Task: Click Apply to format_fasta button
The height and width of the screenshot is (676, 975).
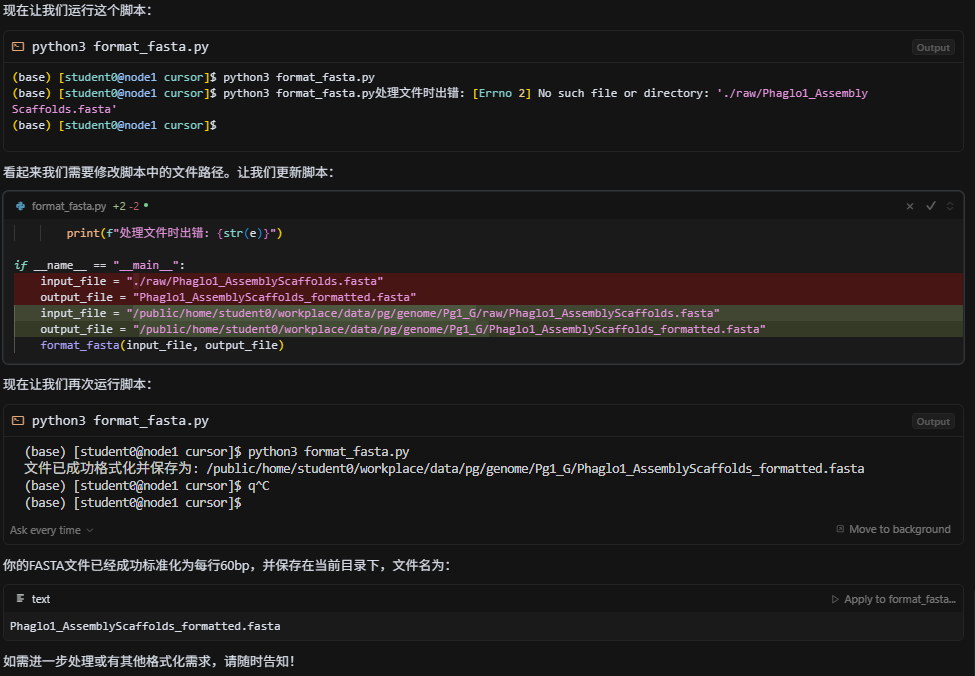Action: [x=899, y=599]
